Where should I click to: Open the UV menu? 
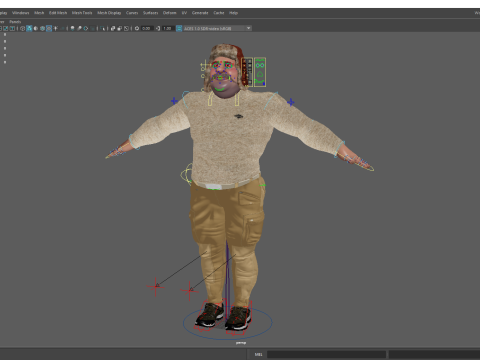[184, 13]
